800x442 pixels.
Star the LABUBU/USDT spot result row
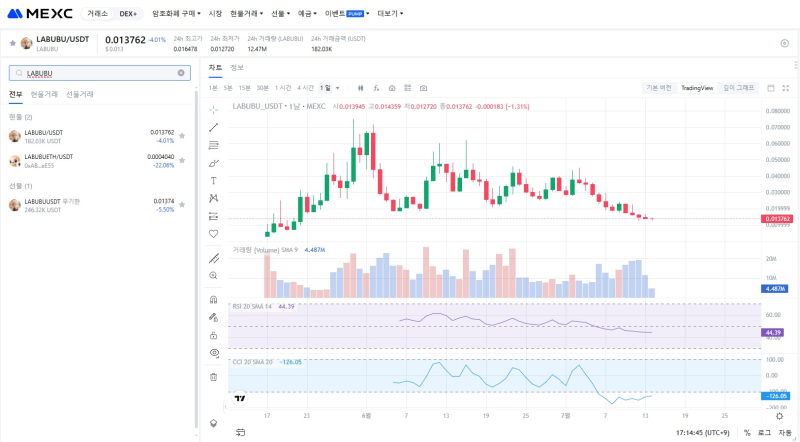[182, 136]
